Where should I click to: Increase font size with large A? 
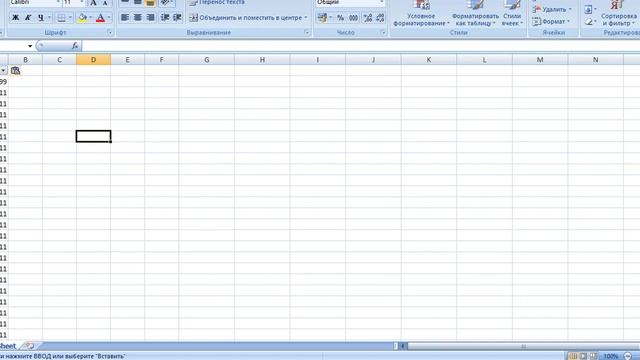(x=93, y=3)
